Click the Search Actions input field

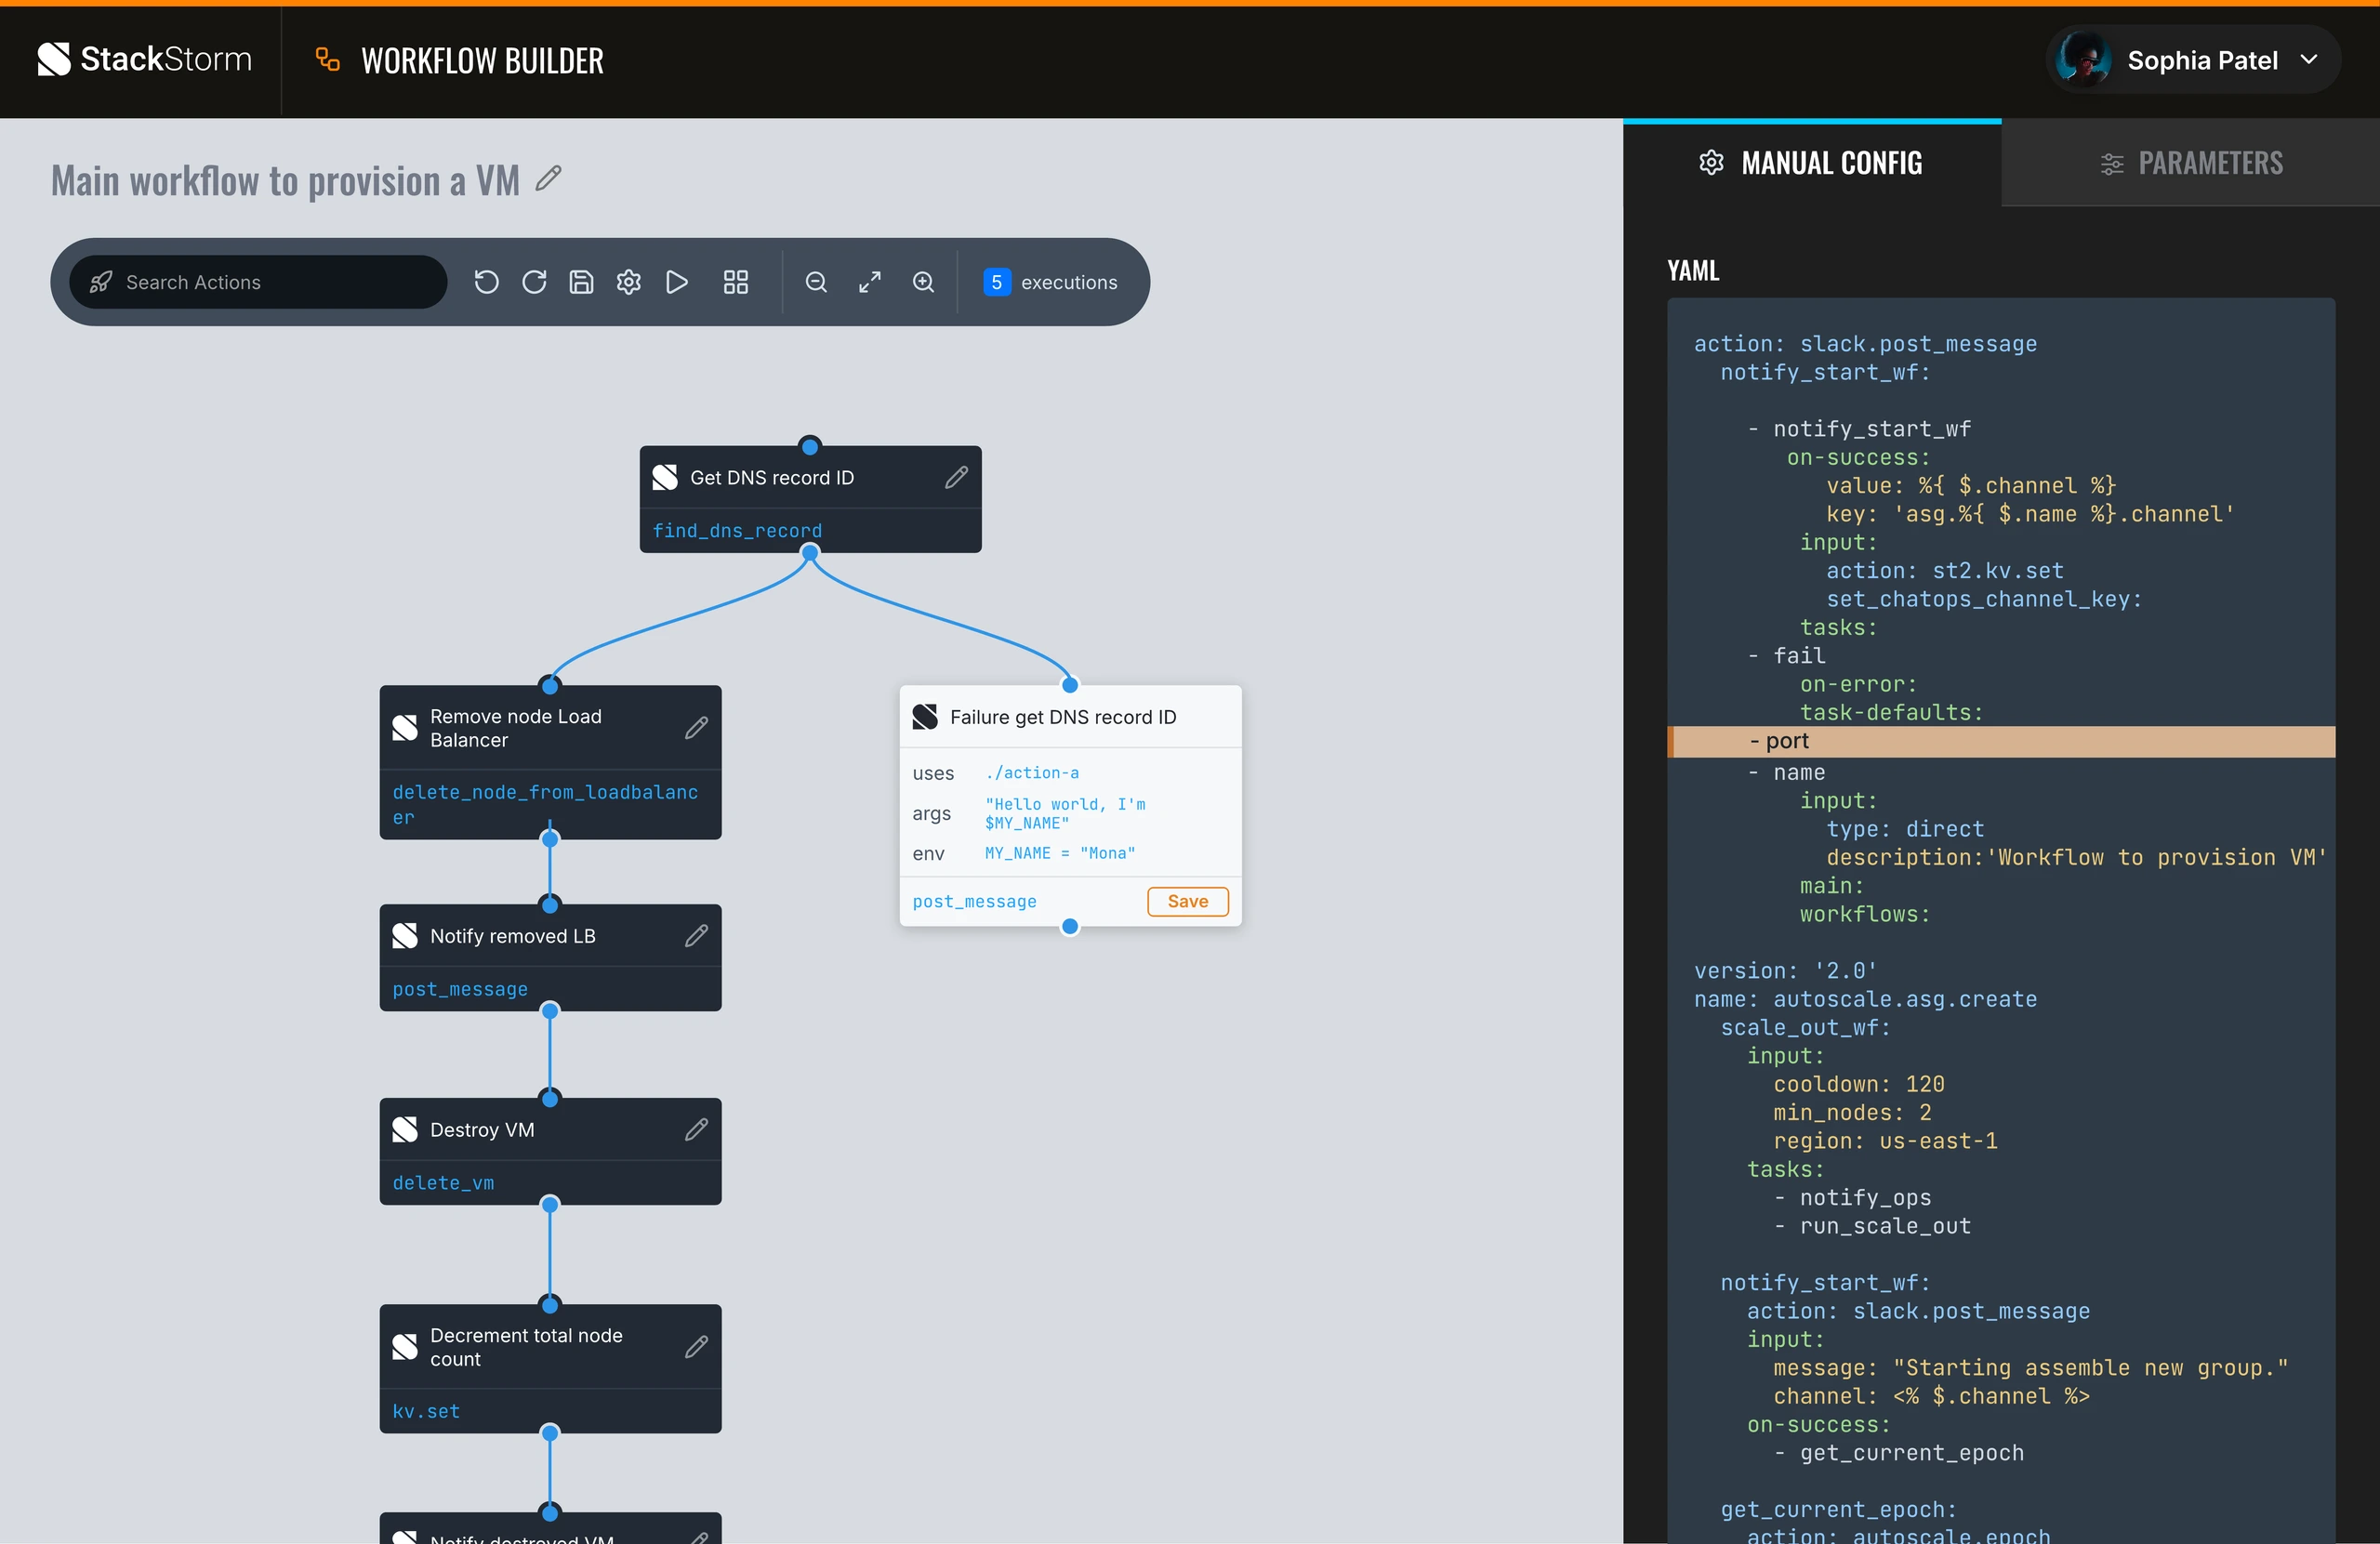(x=258, y=282)
